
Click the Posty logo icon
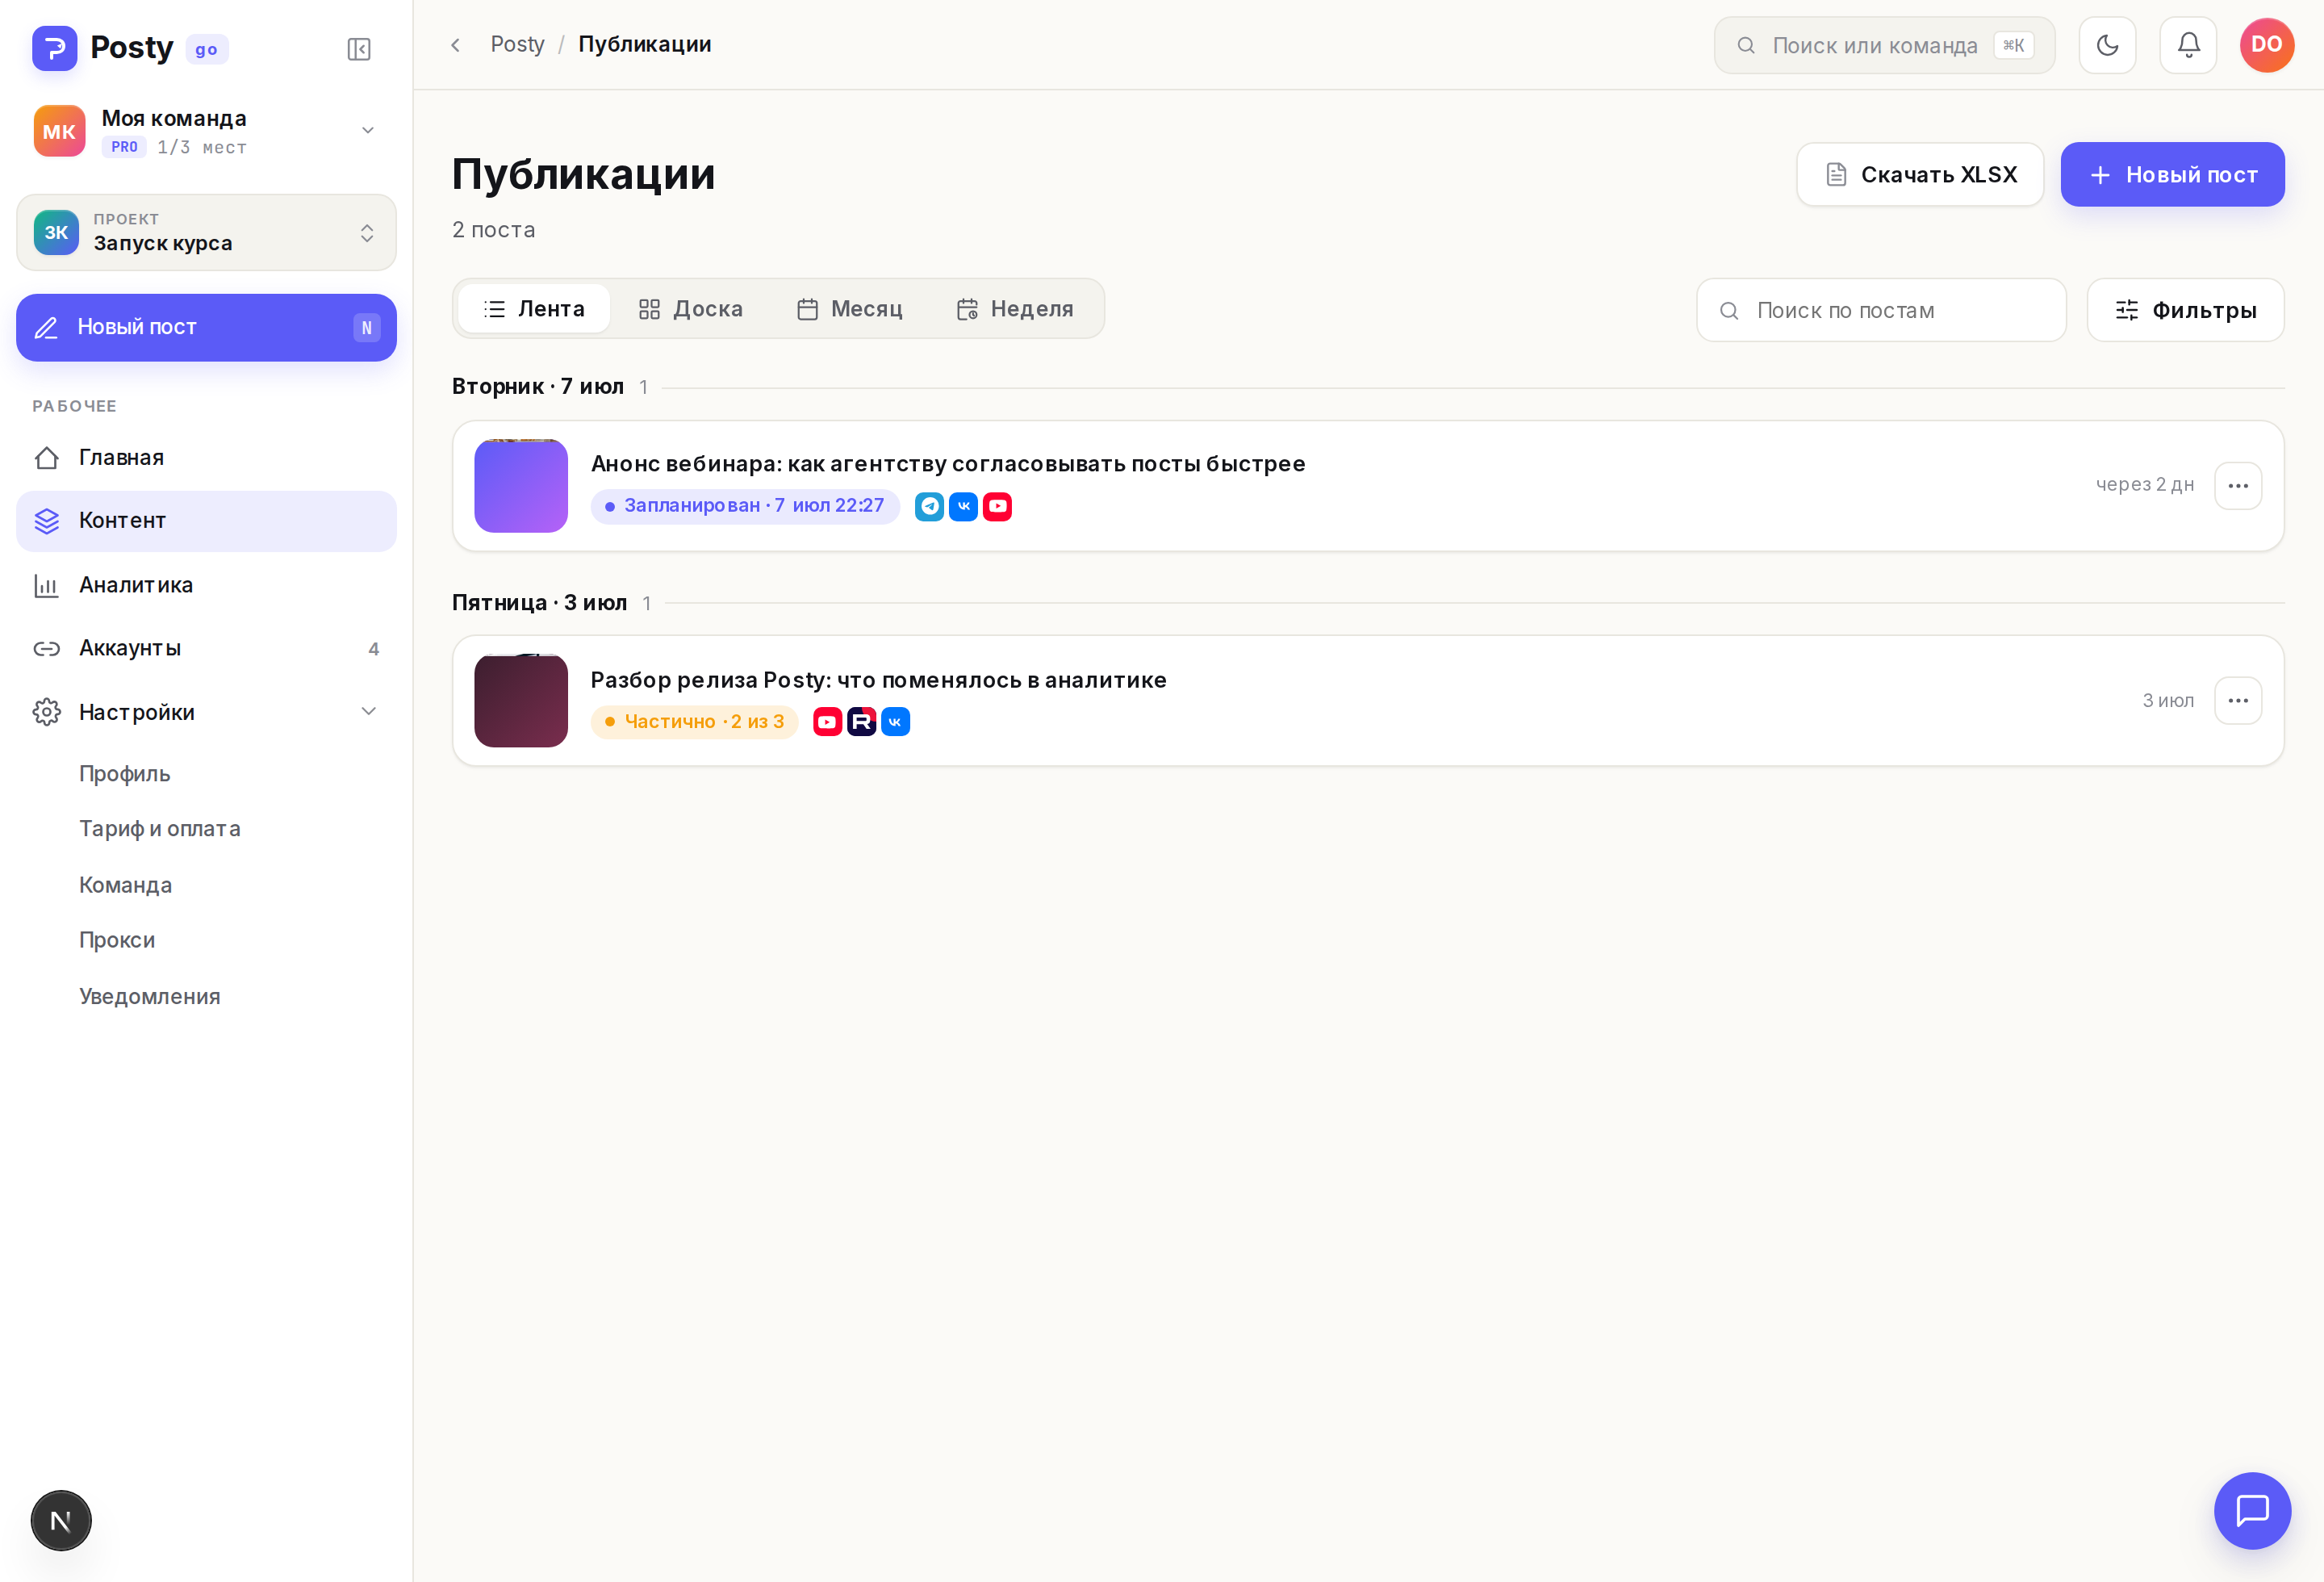[54, 48]
